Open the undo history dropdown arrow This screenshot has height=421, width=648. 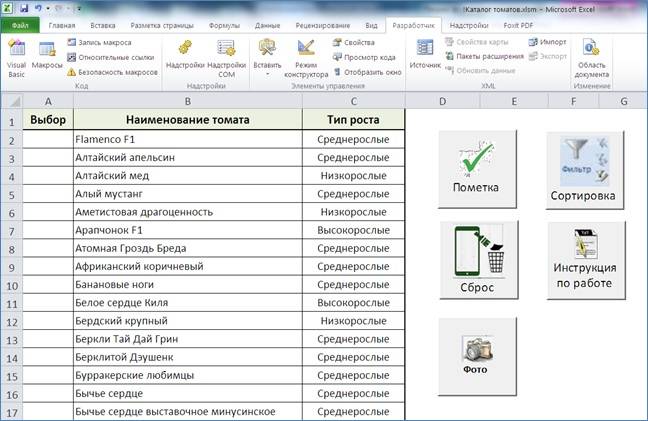tap(48, 8)
